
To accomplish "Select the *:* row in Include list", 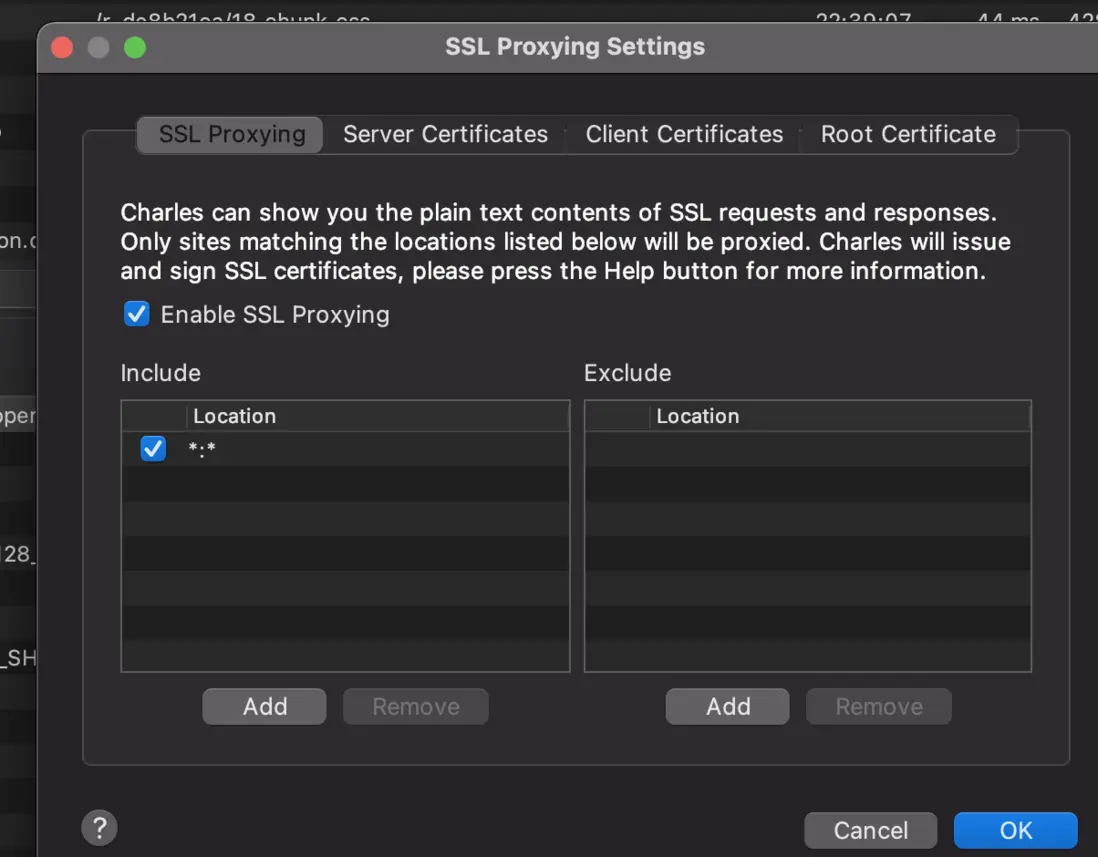I will [x=346, y=449].
